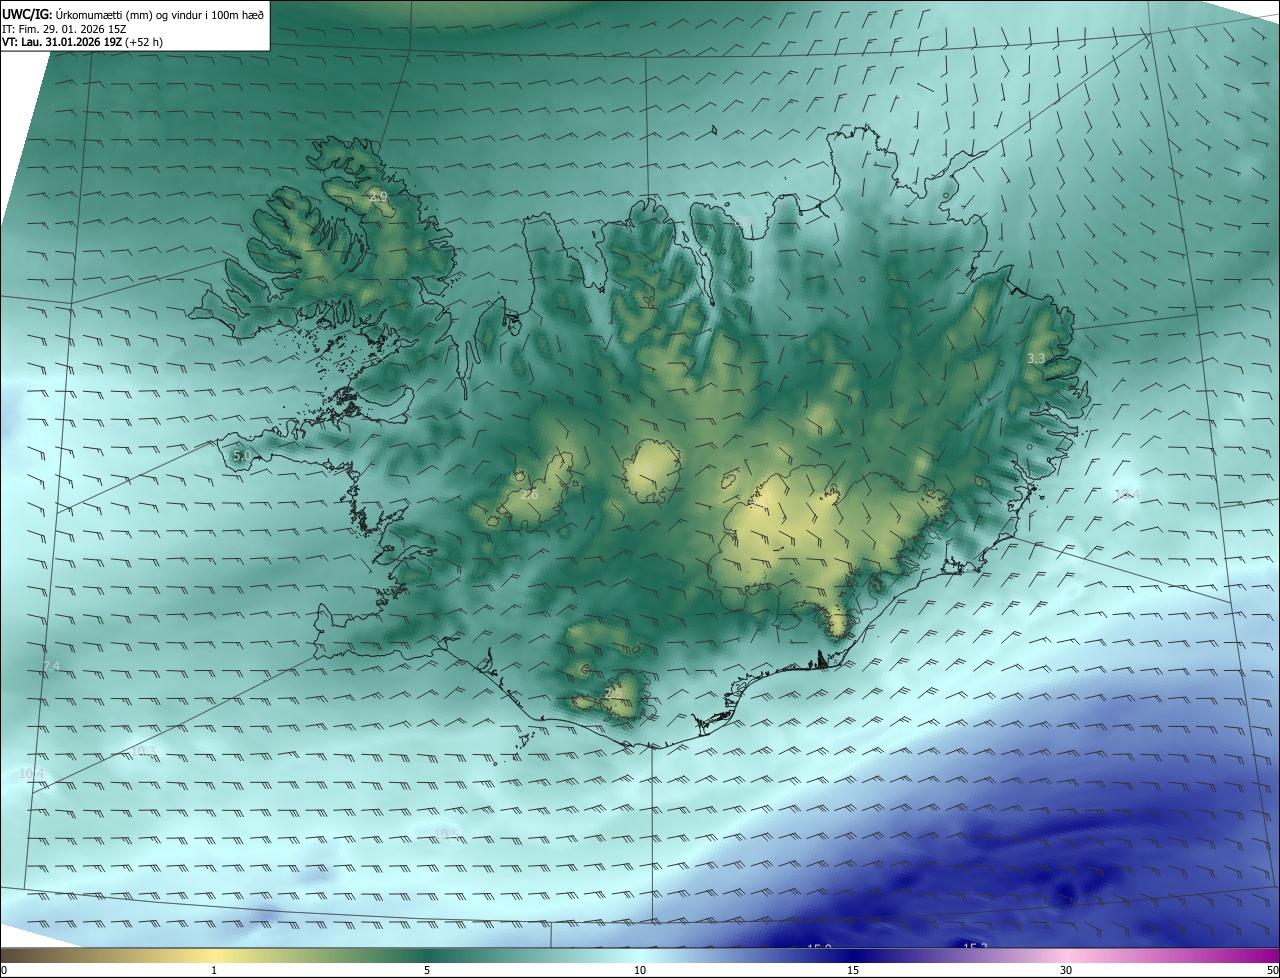1280x978 pixels.
Task: Click the 5 label on the color scale
Action: click(x=427, y=970)
